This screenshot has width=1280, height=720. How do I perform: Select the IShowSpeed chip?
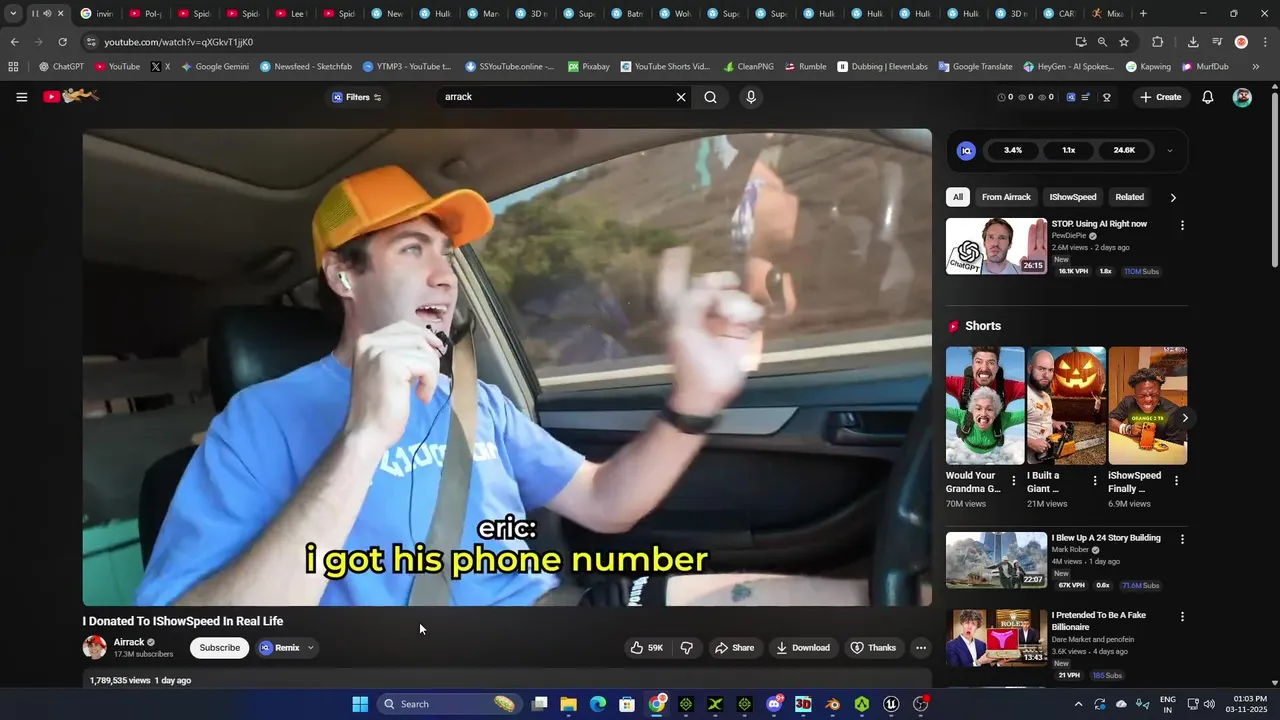click(1073, 197)
